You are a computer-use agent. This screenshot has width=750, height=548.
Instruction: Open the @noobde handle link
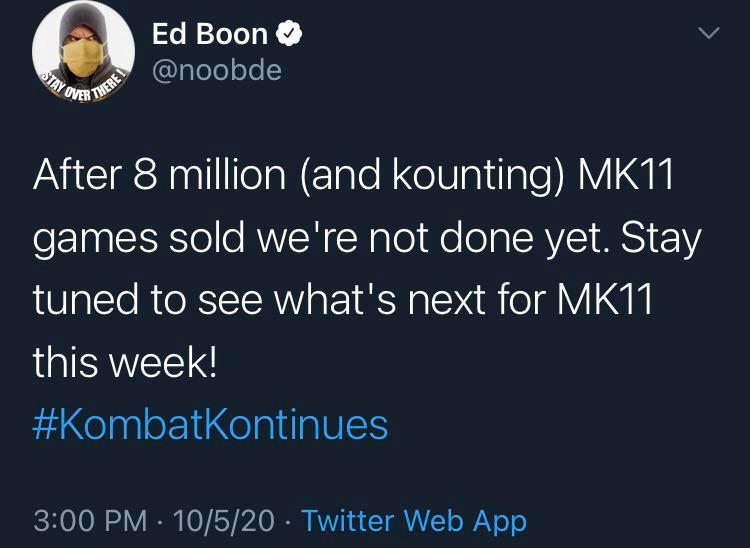(x=217, y=70)
